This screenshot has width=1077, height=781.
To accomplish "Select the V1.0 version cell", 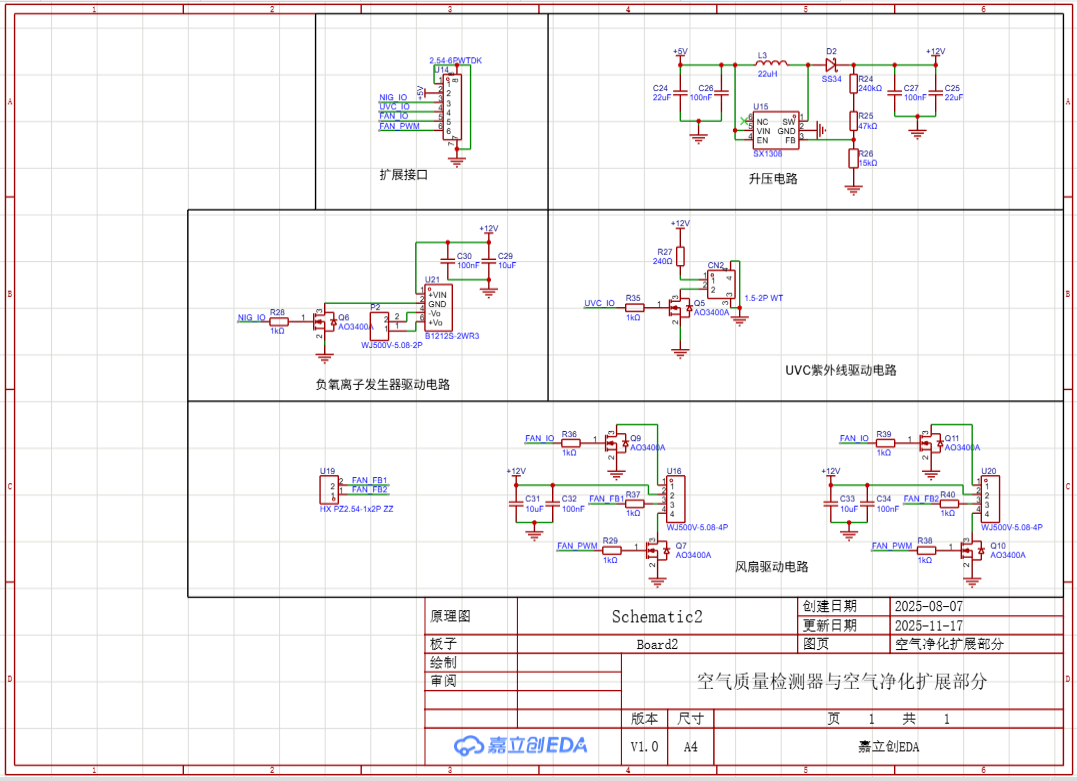I will pos(644,746).
